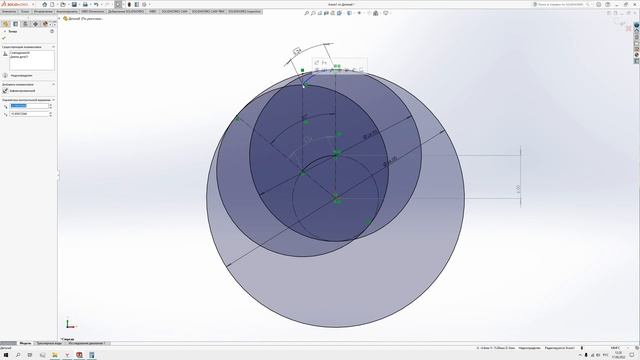640x360 pixels.
Task: Click the SOLIDWORKS help search field
Action: tap(561, 4)
